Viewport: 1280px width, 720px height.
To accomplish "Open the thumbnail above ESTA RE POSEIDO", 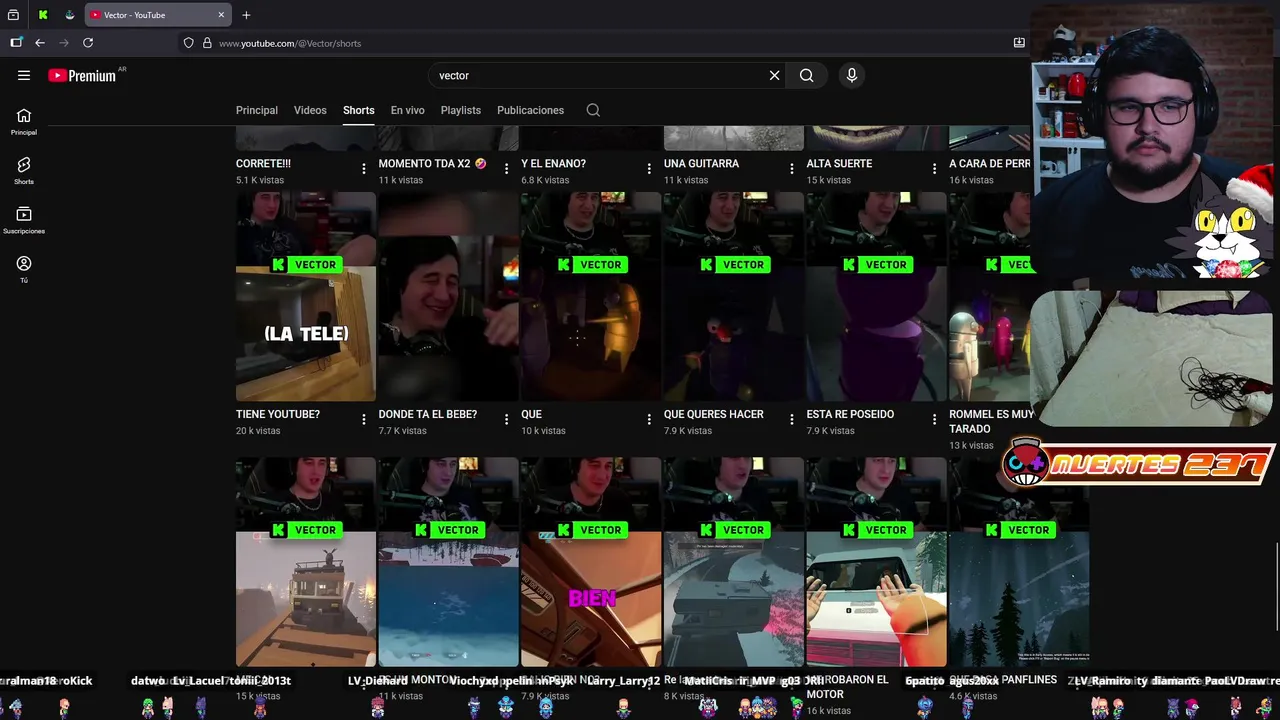I will (876, 297).
